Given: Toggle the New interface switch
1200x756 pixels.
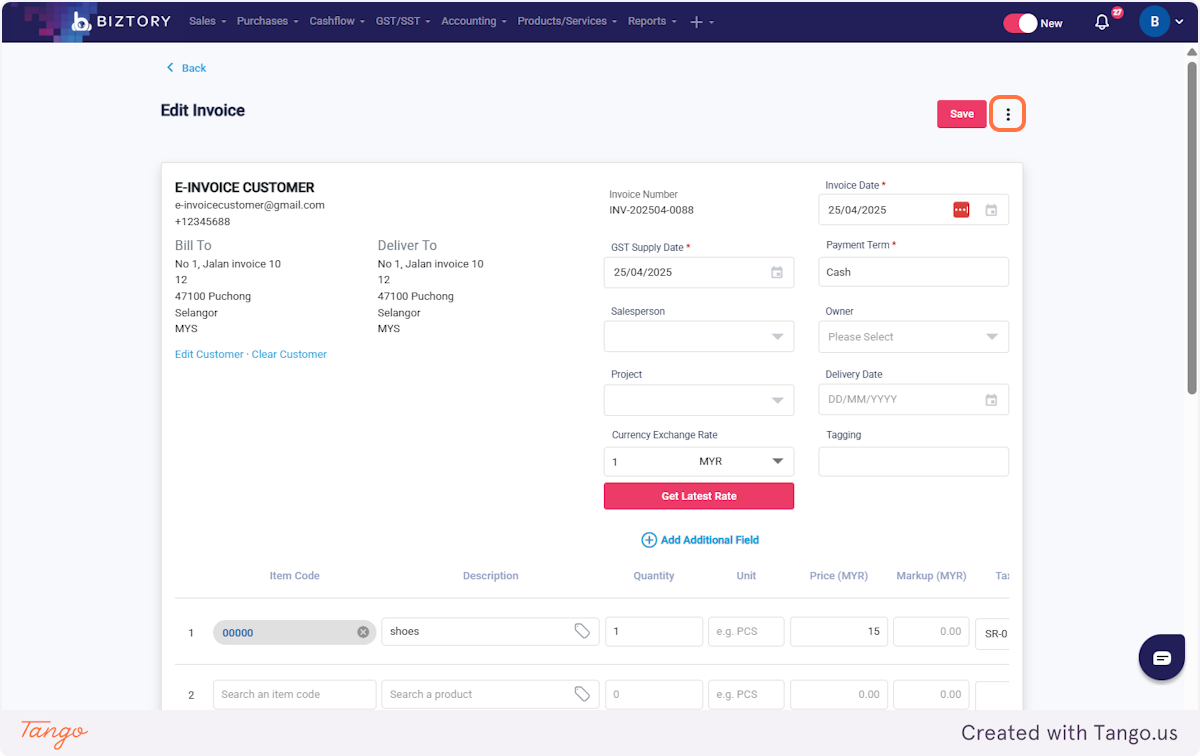Looking at the screenshot, I should 1021,23.
